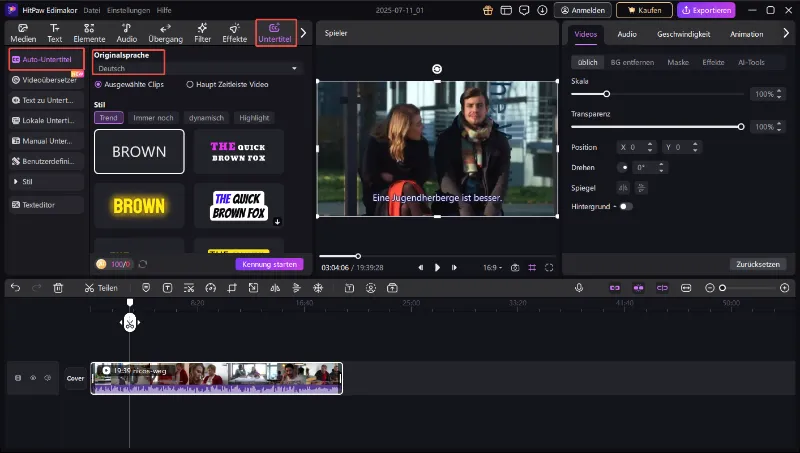Click the undo arrow in timeline toolbar
800x453 pixels.
point(15,288)
